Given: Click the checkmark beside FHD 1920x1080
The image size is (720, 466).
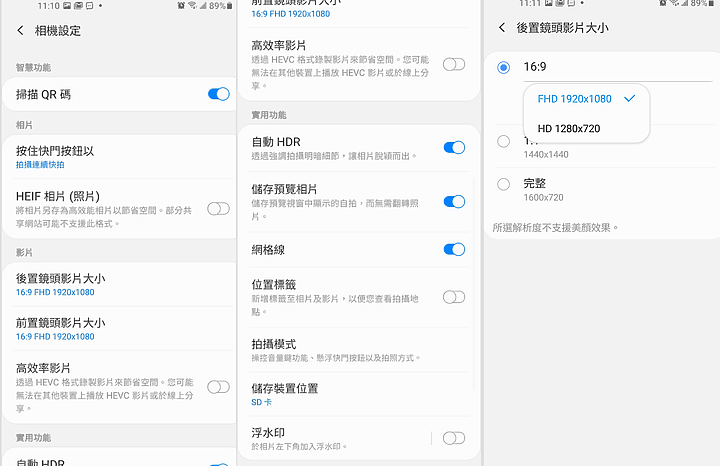Looking at the screenshot, I should [x=630, y=98].
